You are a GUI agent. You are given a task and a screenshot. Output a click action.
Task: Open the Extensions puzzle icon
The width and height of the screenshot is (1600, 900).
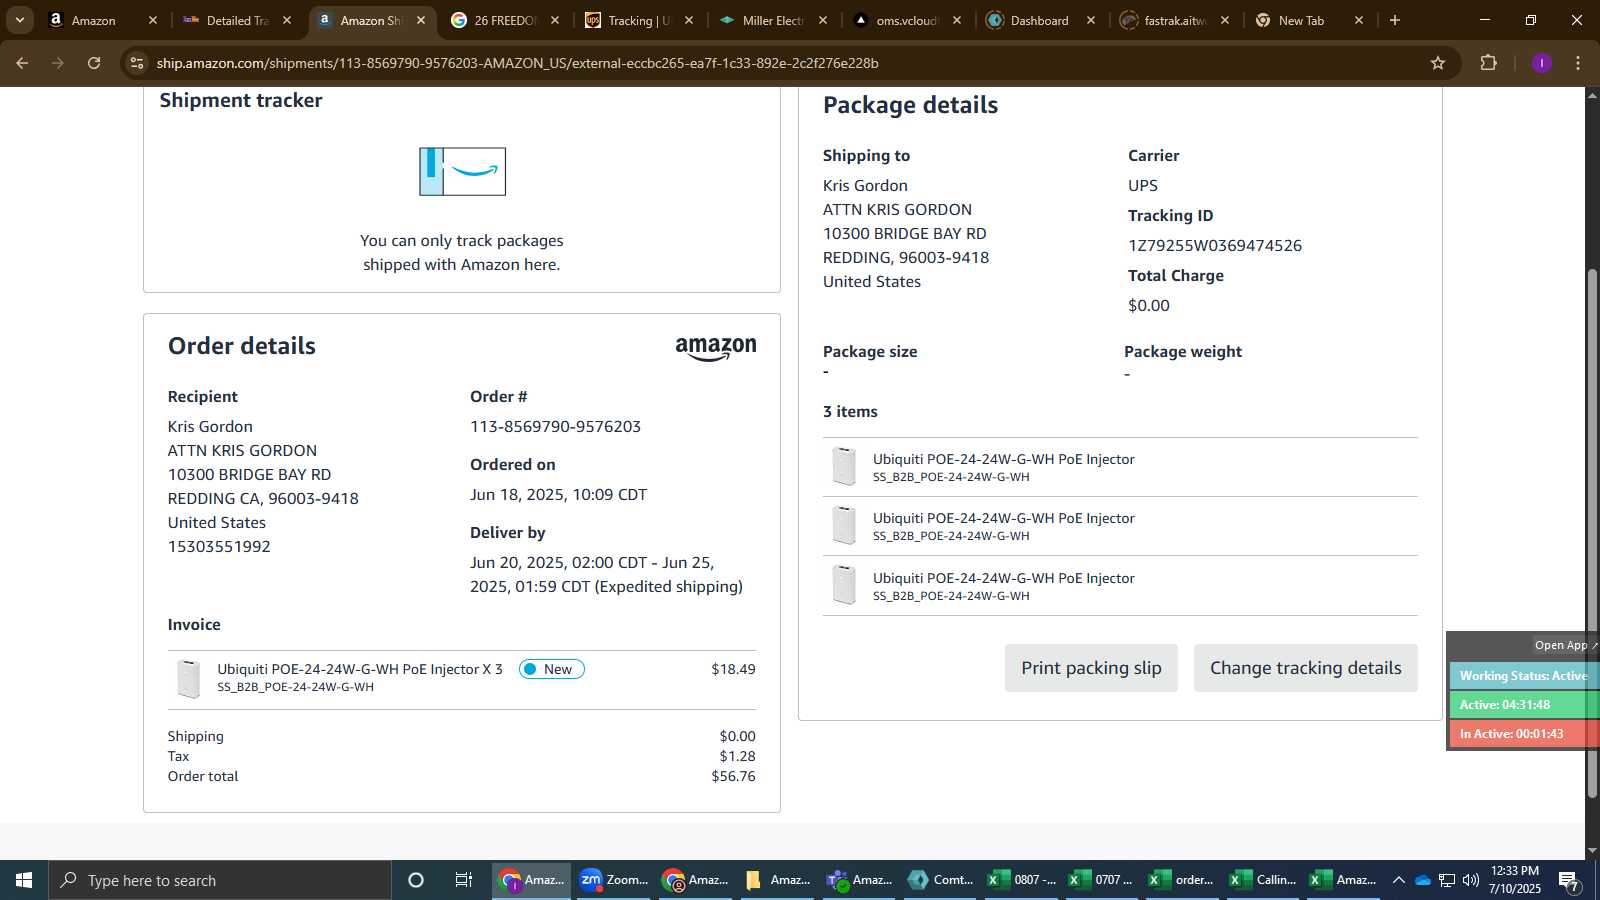tap(1488, 63)
